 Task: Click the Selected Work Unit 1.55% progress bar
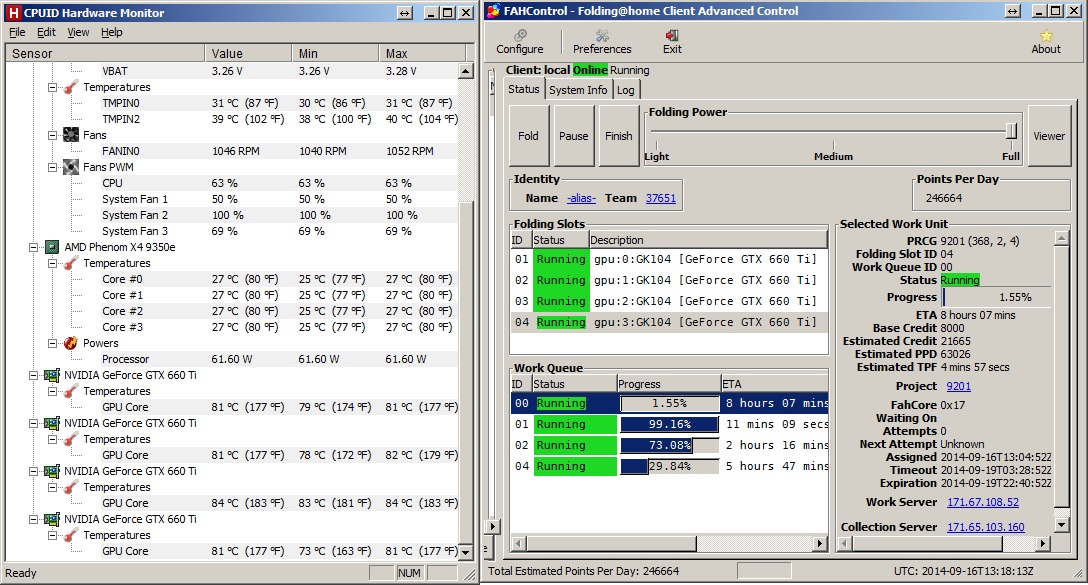996,297
